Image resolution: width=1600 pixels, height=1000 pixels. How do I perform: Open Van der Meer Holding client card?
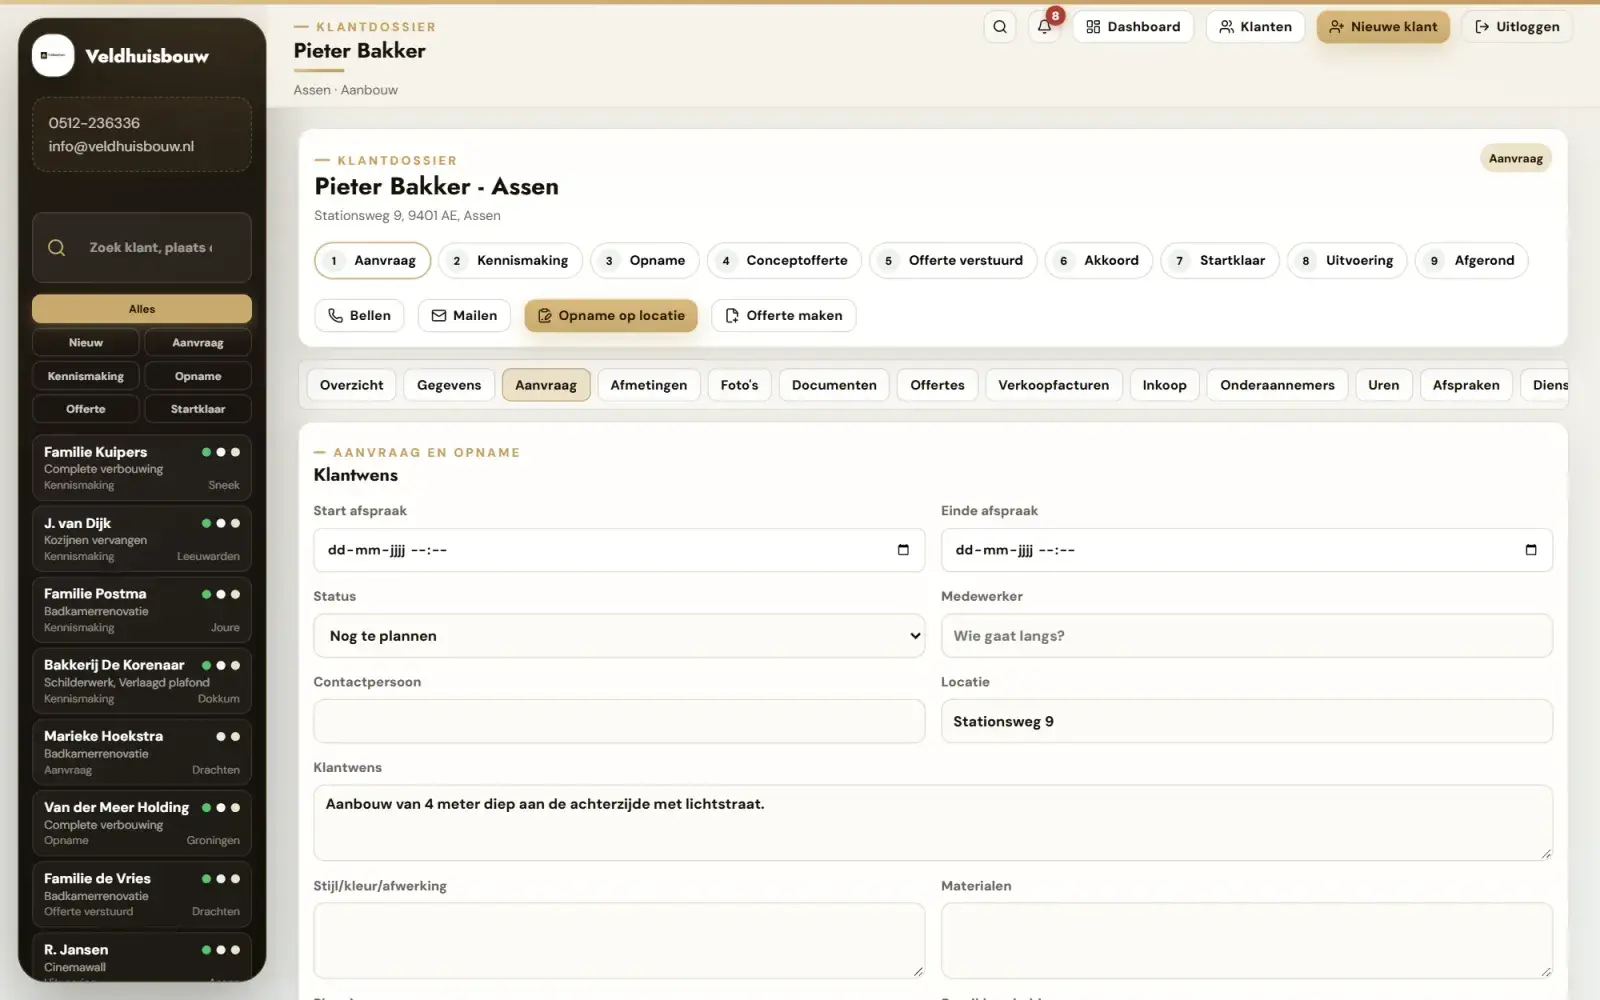[x=142, y=823]
